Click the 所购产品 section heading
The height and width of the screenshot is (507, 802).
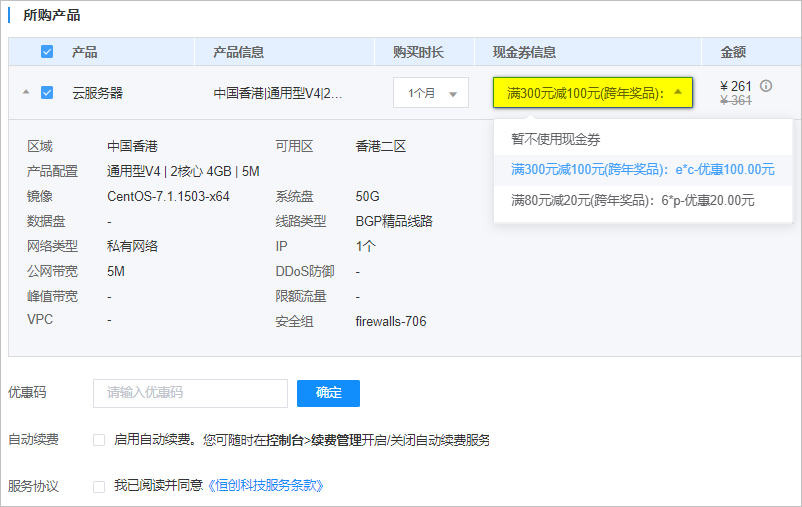52,15
